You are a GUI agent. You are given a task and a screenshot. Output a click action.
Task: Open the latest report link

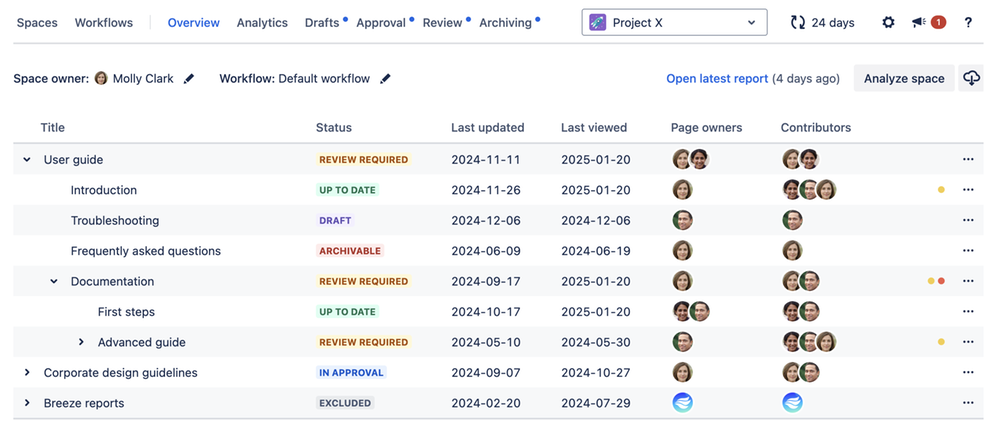[x=717, y=78]
